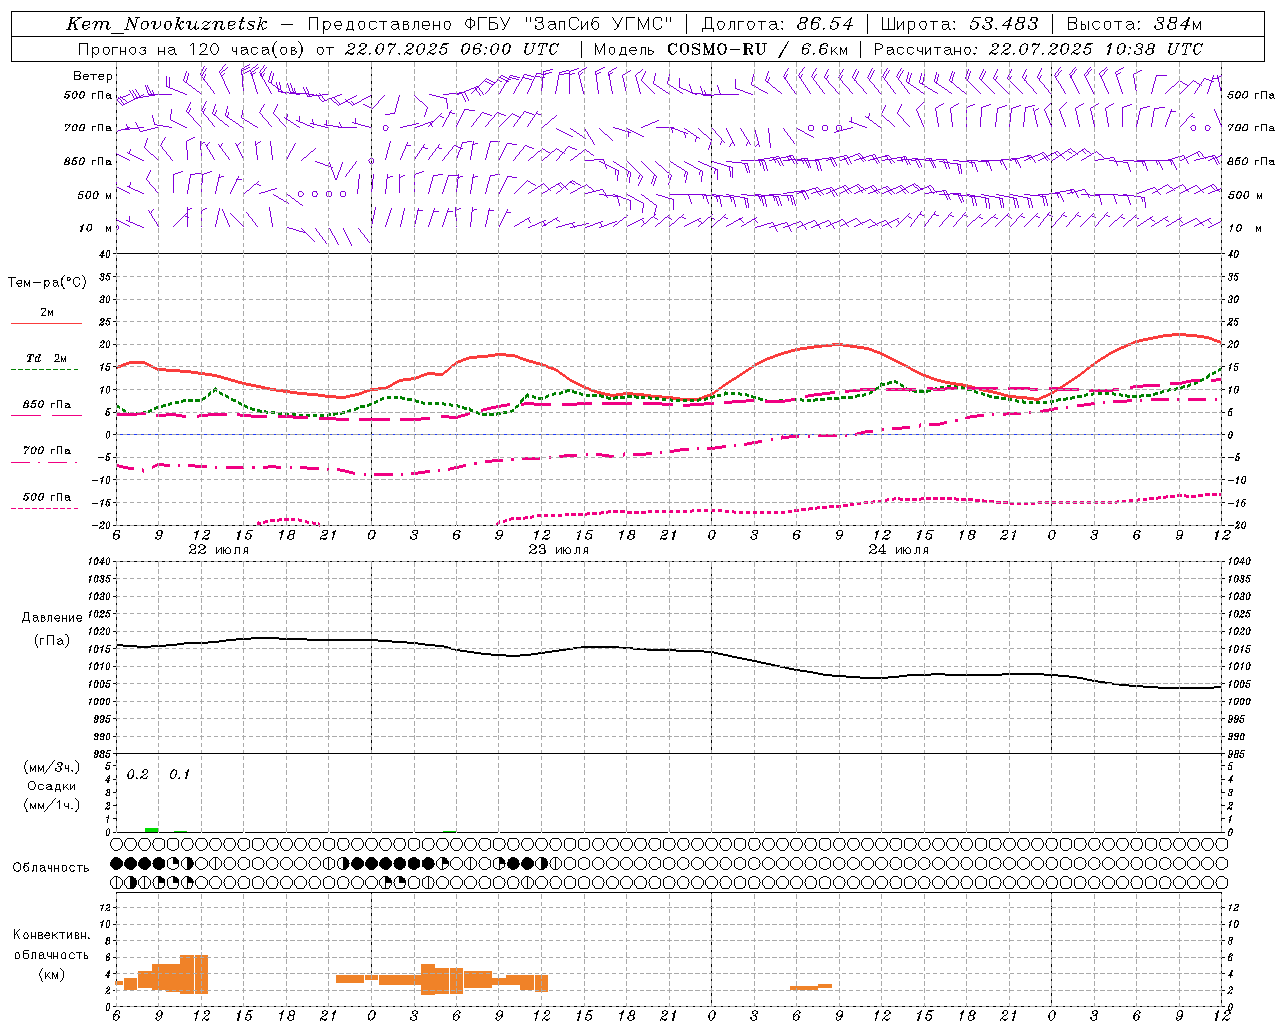1280x1024 pixels.
Task: Click the '23 июля' date label
Action: 559,550
